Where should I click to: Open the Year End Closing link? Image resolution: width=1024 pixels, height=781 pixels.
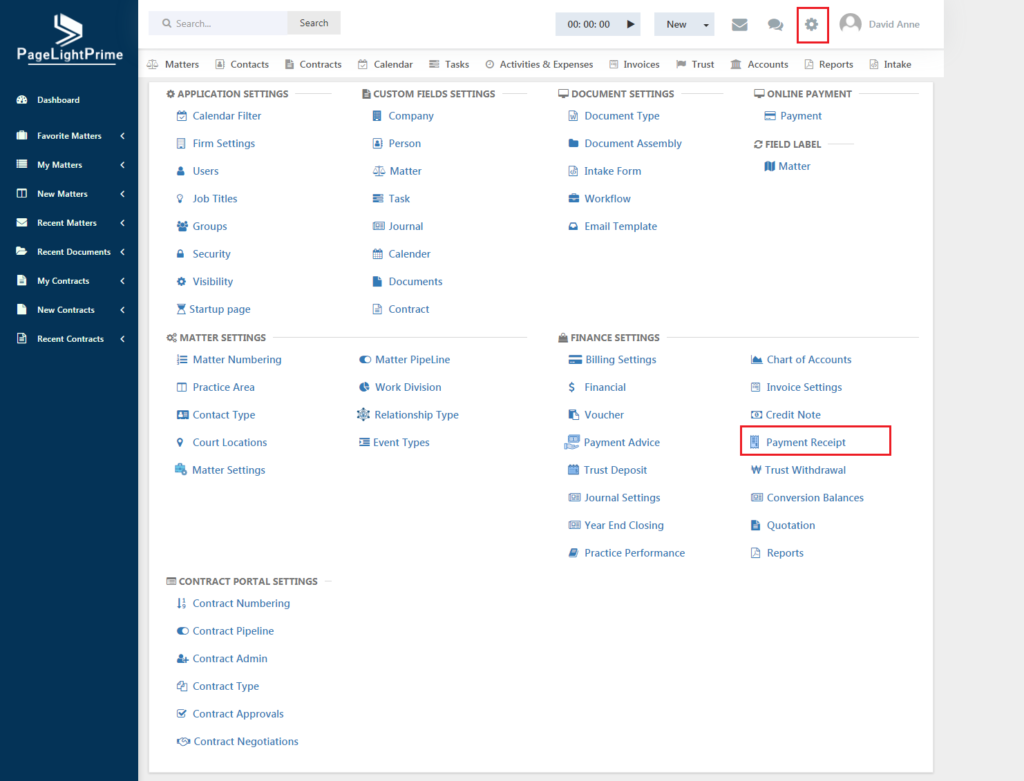(624, 525)
